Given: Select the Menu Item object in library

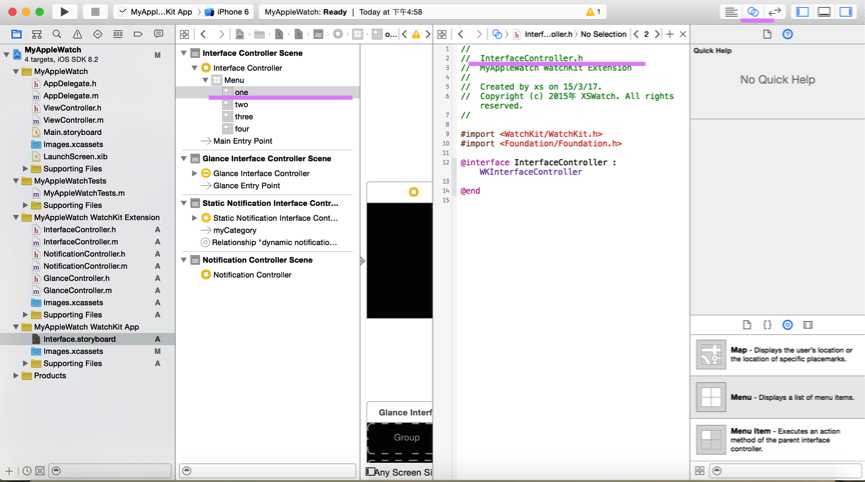Looking at the screenshot, I should tap(777, 440).
